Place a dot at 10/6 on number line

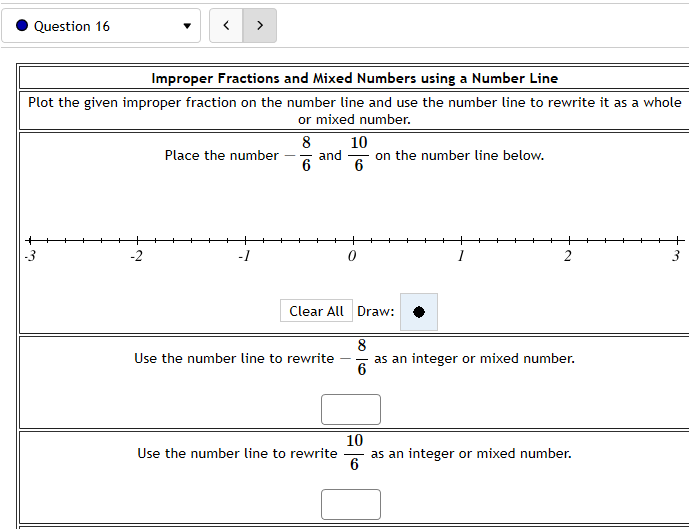pyautogui.click(x=534, y=241)
